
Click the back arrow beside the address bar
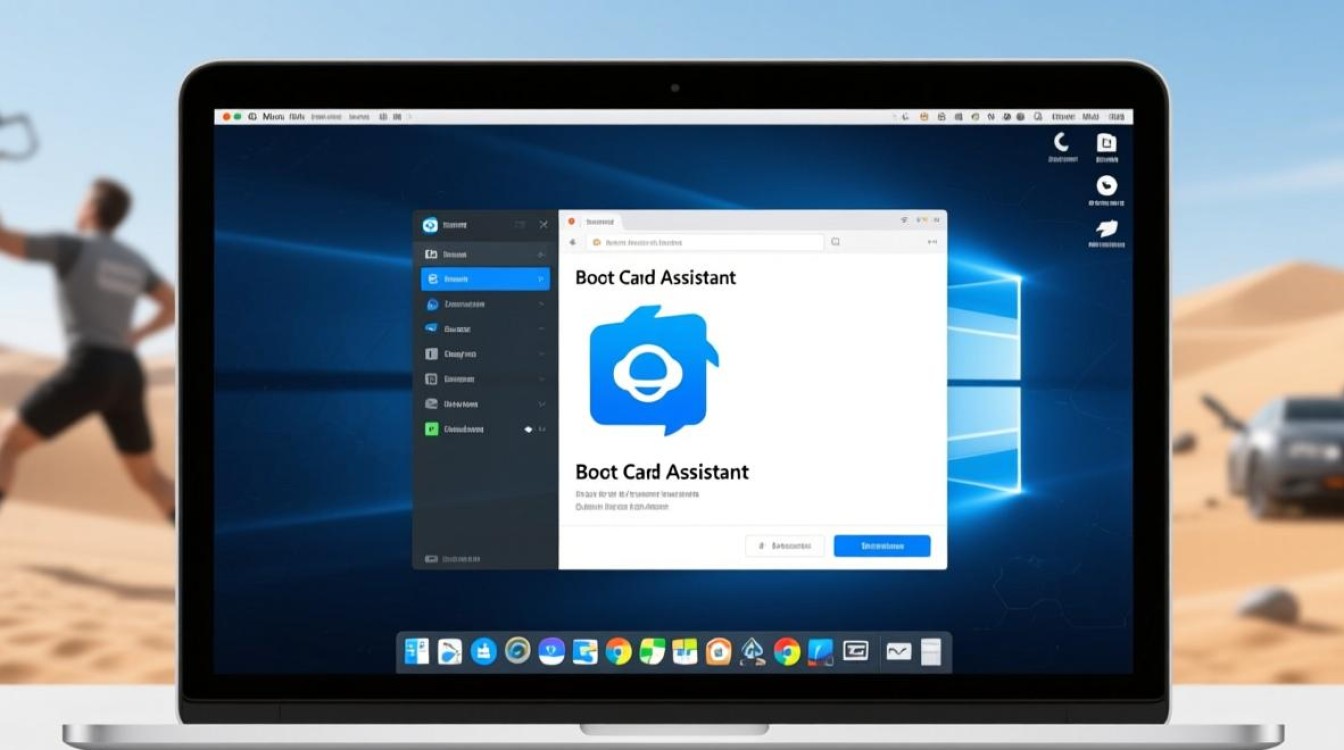point(572,242)
